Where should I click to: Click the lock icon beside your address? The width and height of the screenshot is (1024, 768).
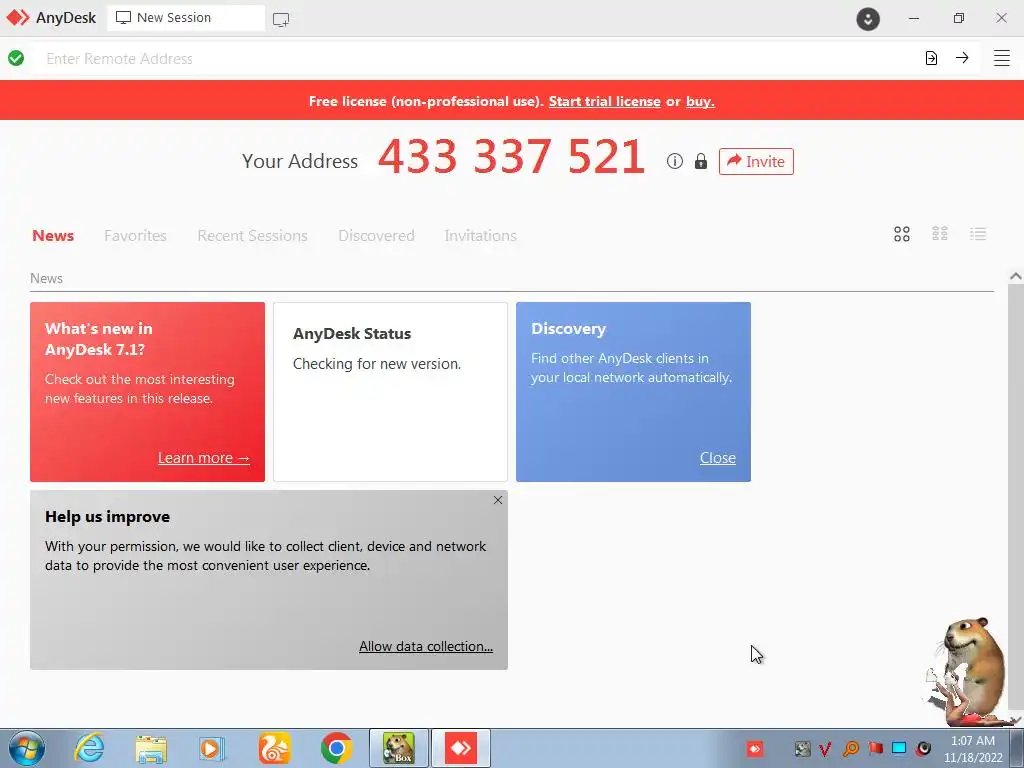point(701,161)
